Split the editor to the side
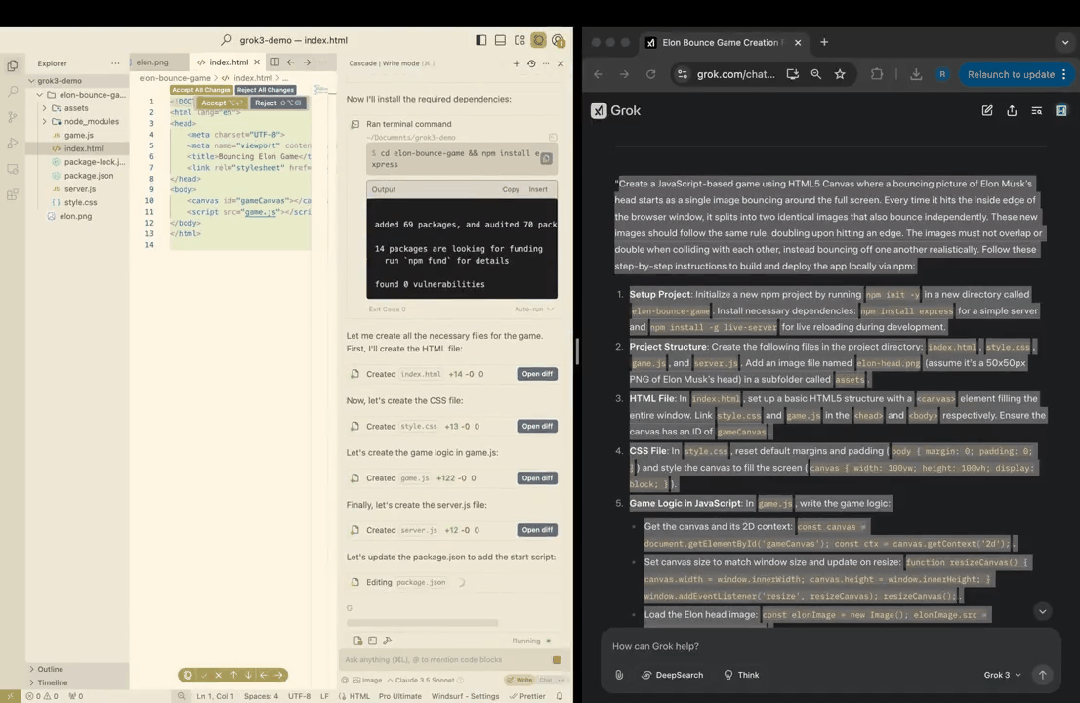The image size is (1080, 703). [x=275, y=62]
